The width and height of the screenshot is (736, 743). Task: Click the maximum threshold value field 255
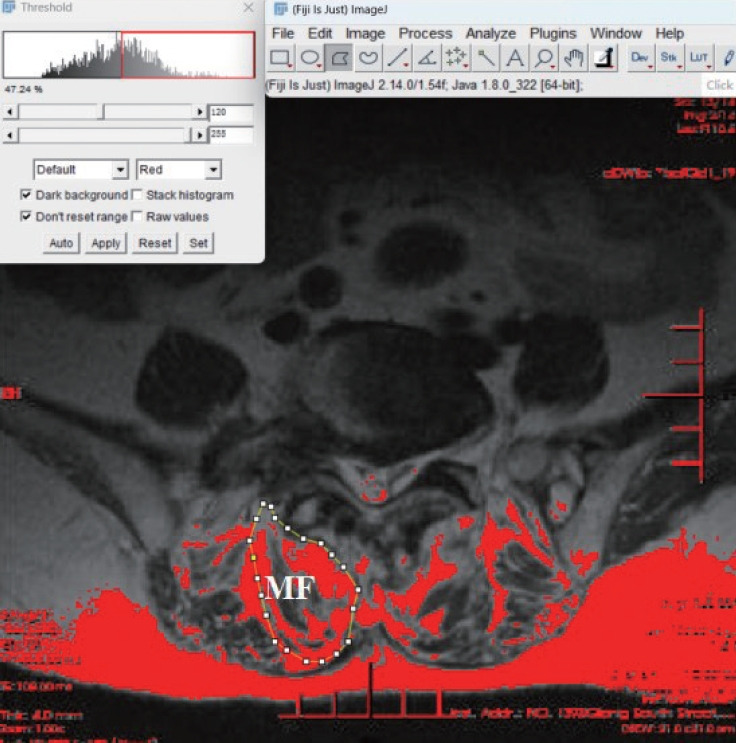pyautogui.click(x=231, y=135)
